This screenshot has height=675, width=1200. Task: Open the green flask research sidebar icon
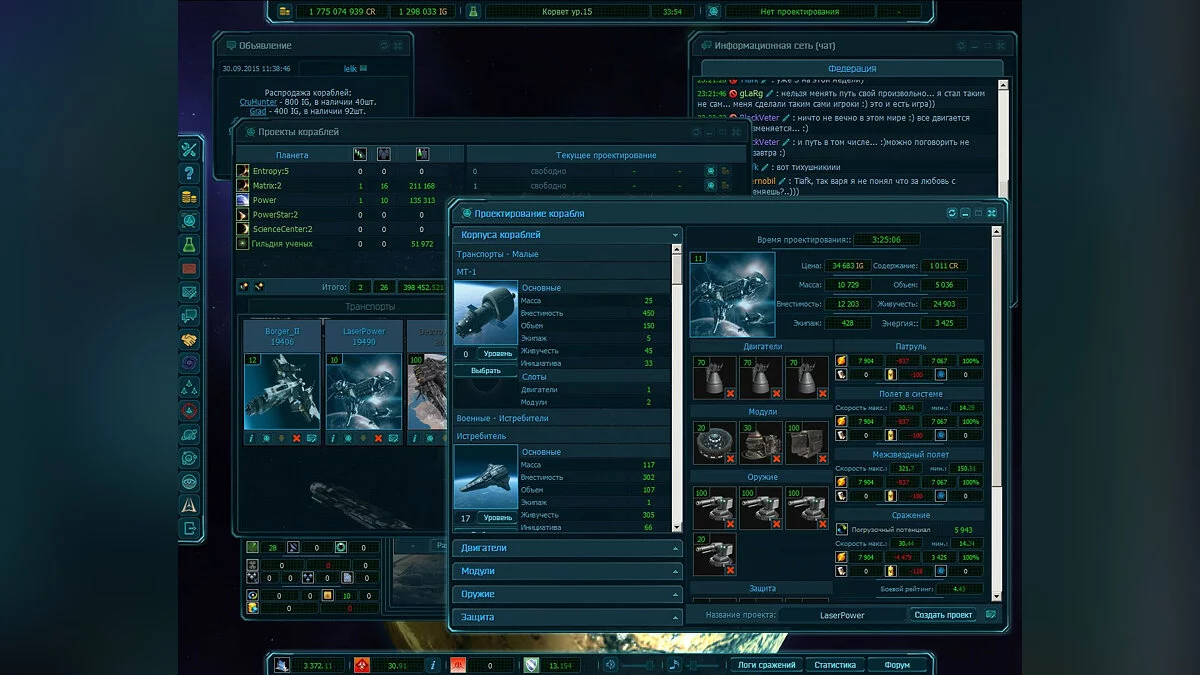pos(189,245)
